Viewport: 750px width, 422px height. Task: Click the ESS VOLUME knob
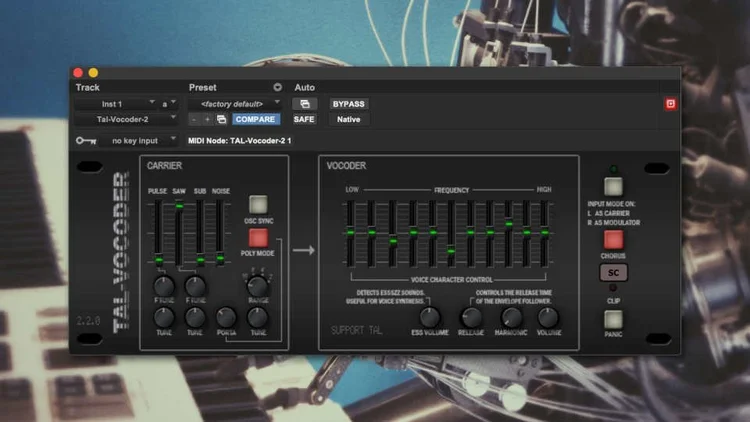click(430, 317)
